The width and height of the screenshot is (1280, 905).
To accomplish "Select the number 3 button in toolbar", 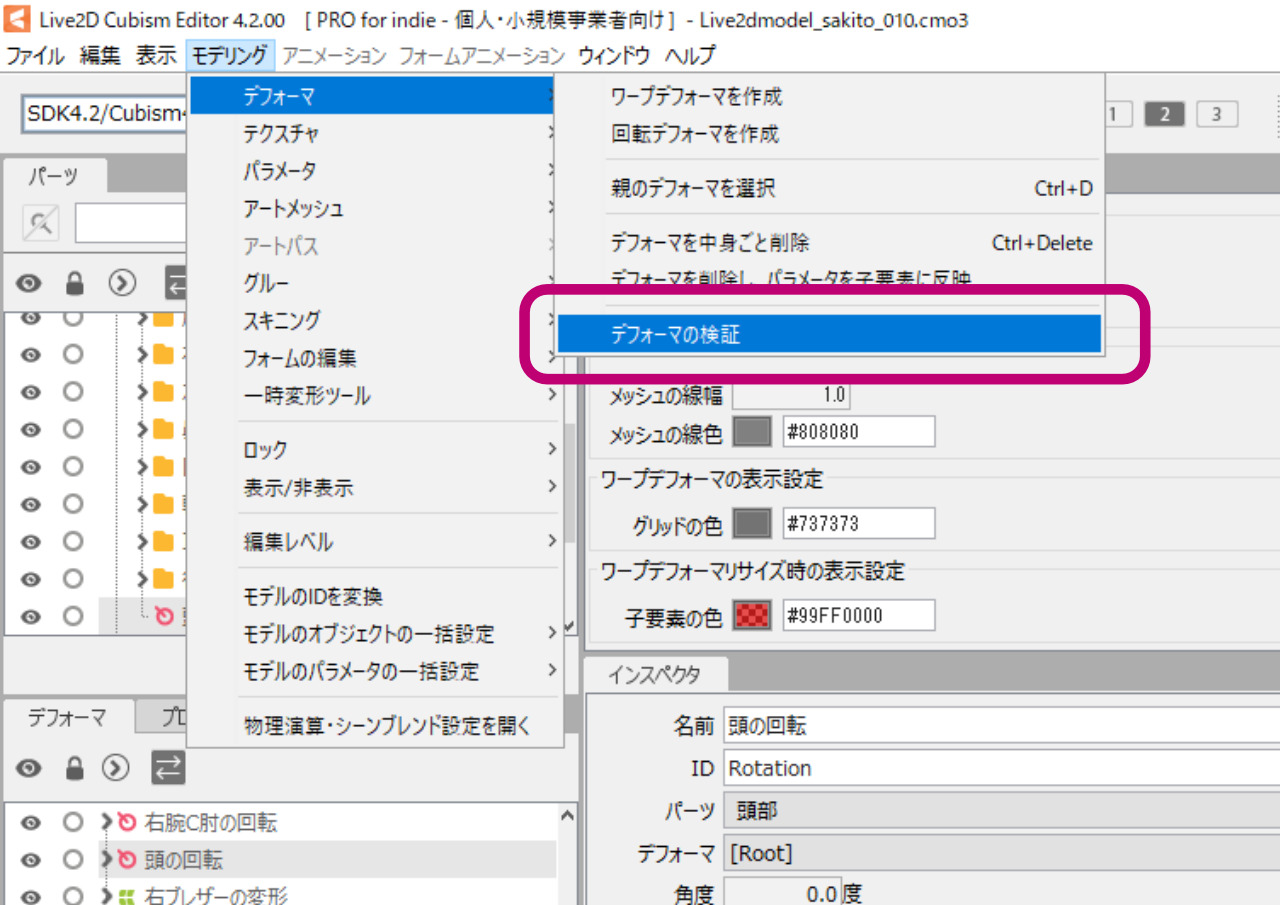I will [1217, 114].
